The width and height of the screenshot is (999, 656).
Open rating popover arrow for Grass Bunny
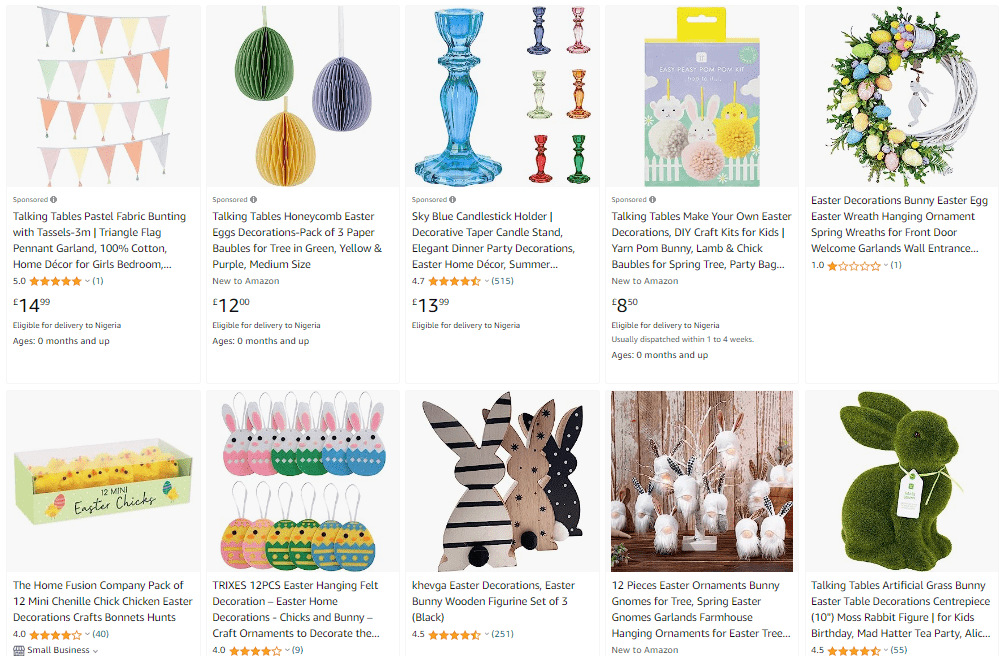coord(886,650)
